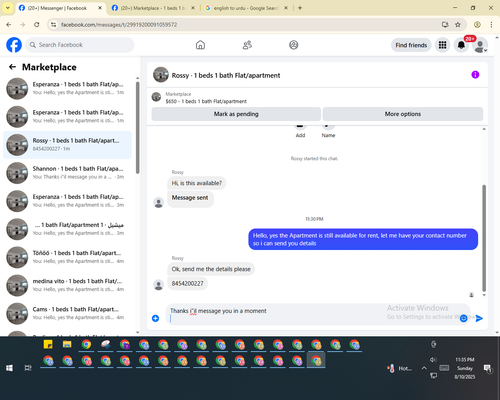Open the Windows Start menu
This screenshot has height=400, width=500.
(9, 368)
